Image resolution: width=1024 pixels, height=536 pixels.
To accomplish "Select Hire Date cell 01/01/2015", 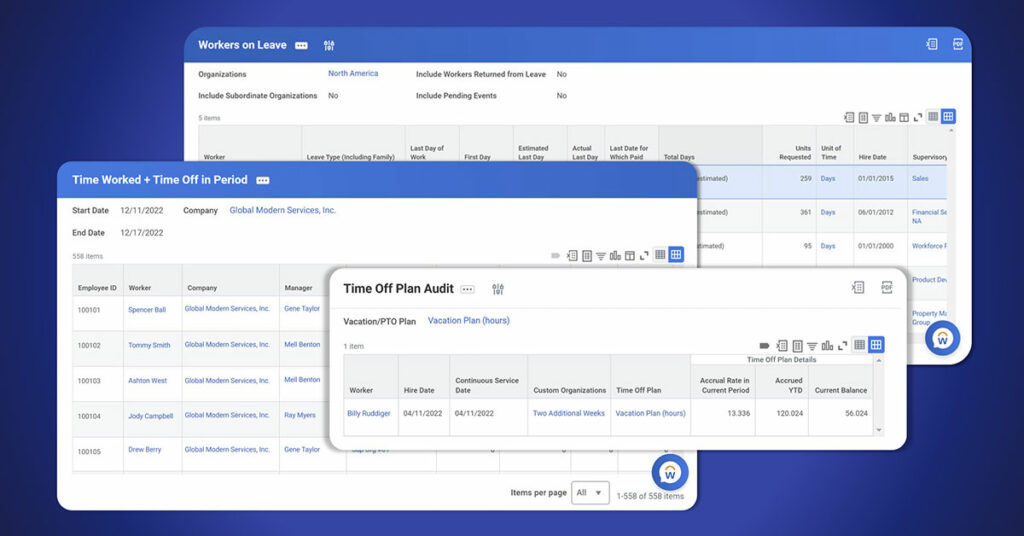I will pyautogui.click(x=876, y=178).
